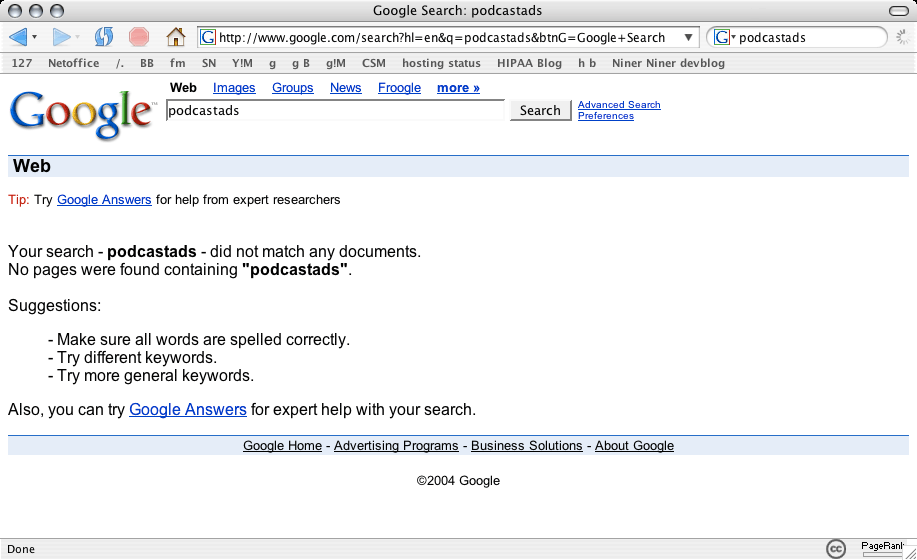Open the Netoffice bookmark
This screenshot has height=560, width=917.
(x=74, y=63)
